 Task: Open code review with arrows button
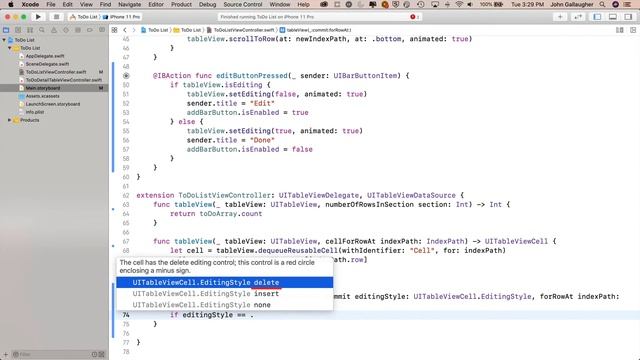[578, 17]
